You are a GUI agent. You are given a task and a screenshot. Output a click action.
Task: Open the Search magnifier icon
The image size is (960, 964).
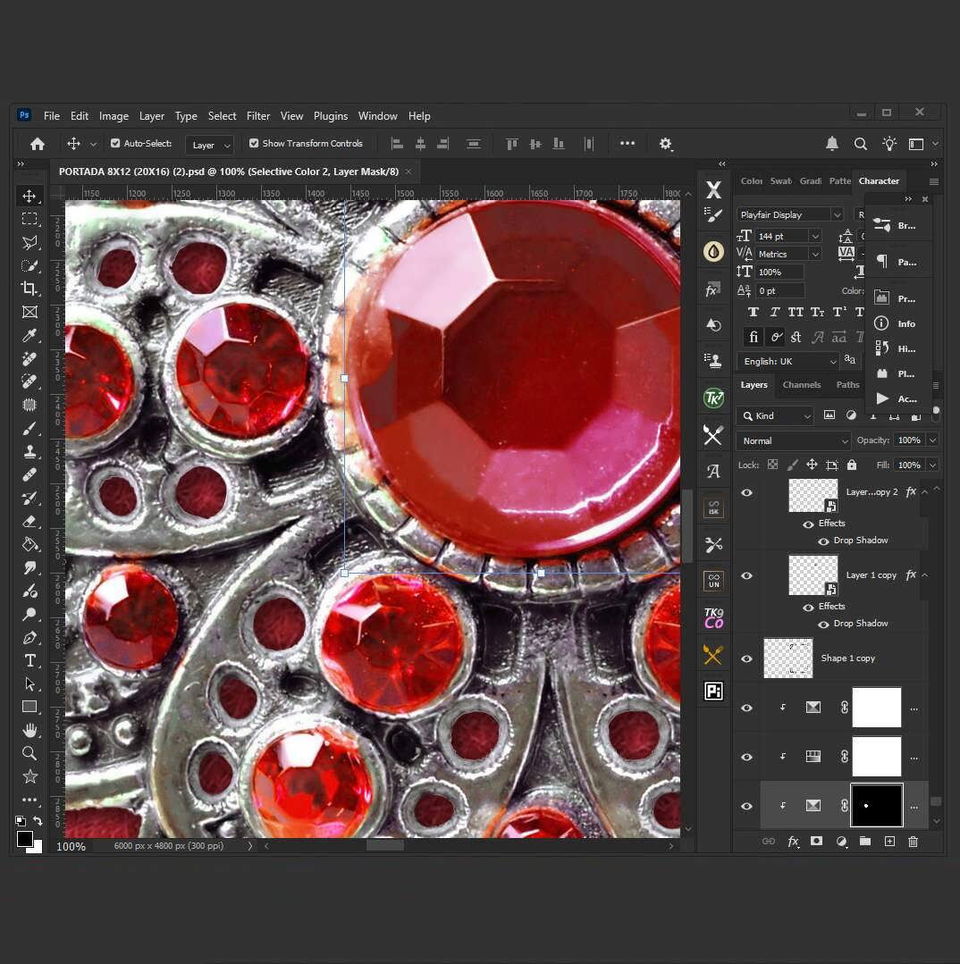(x=860, y=144)
